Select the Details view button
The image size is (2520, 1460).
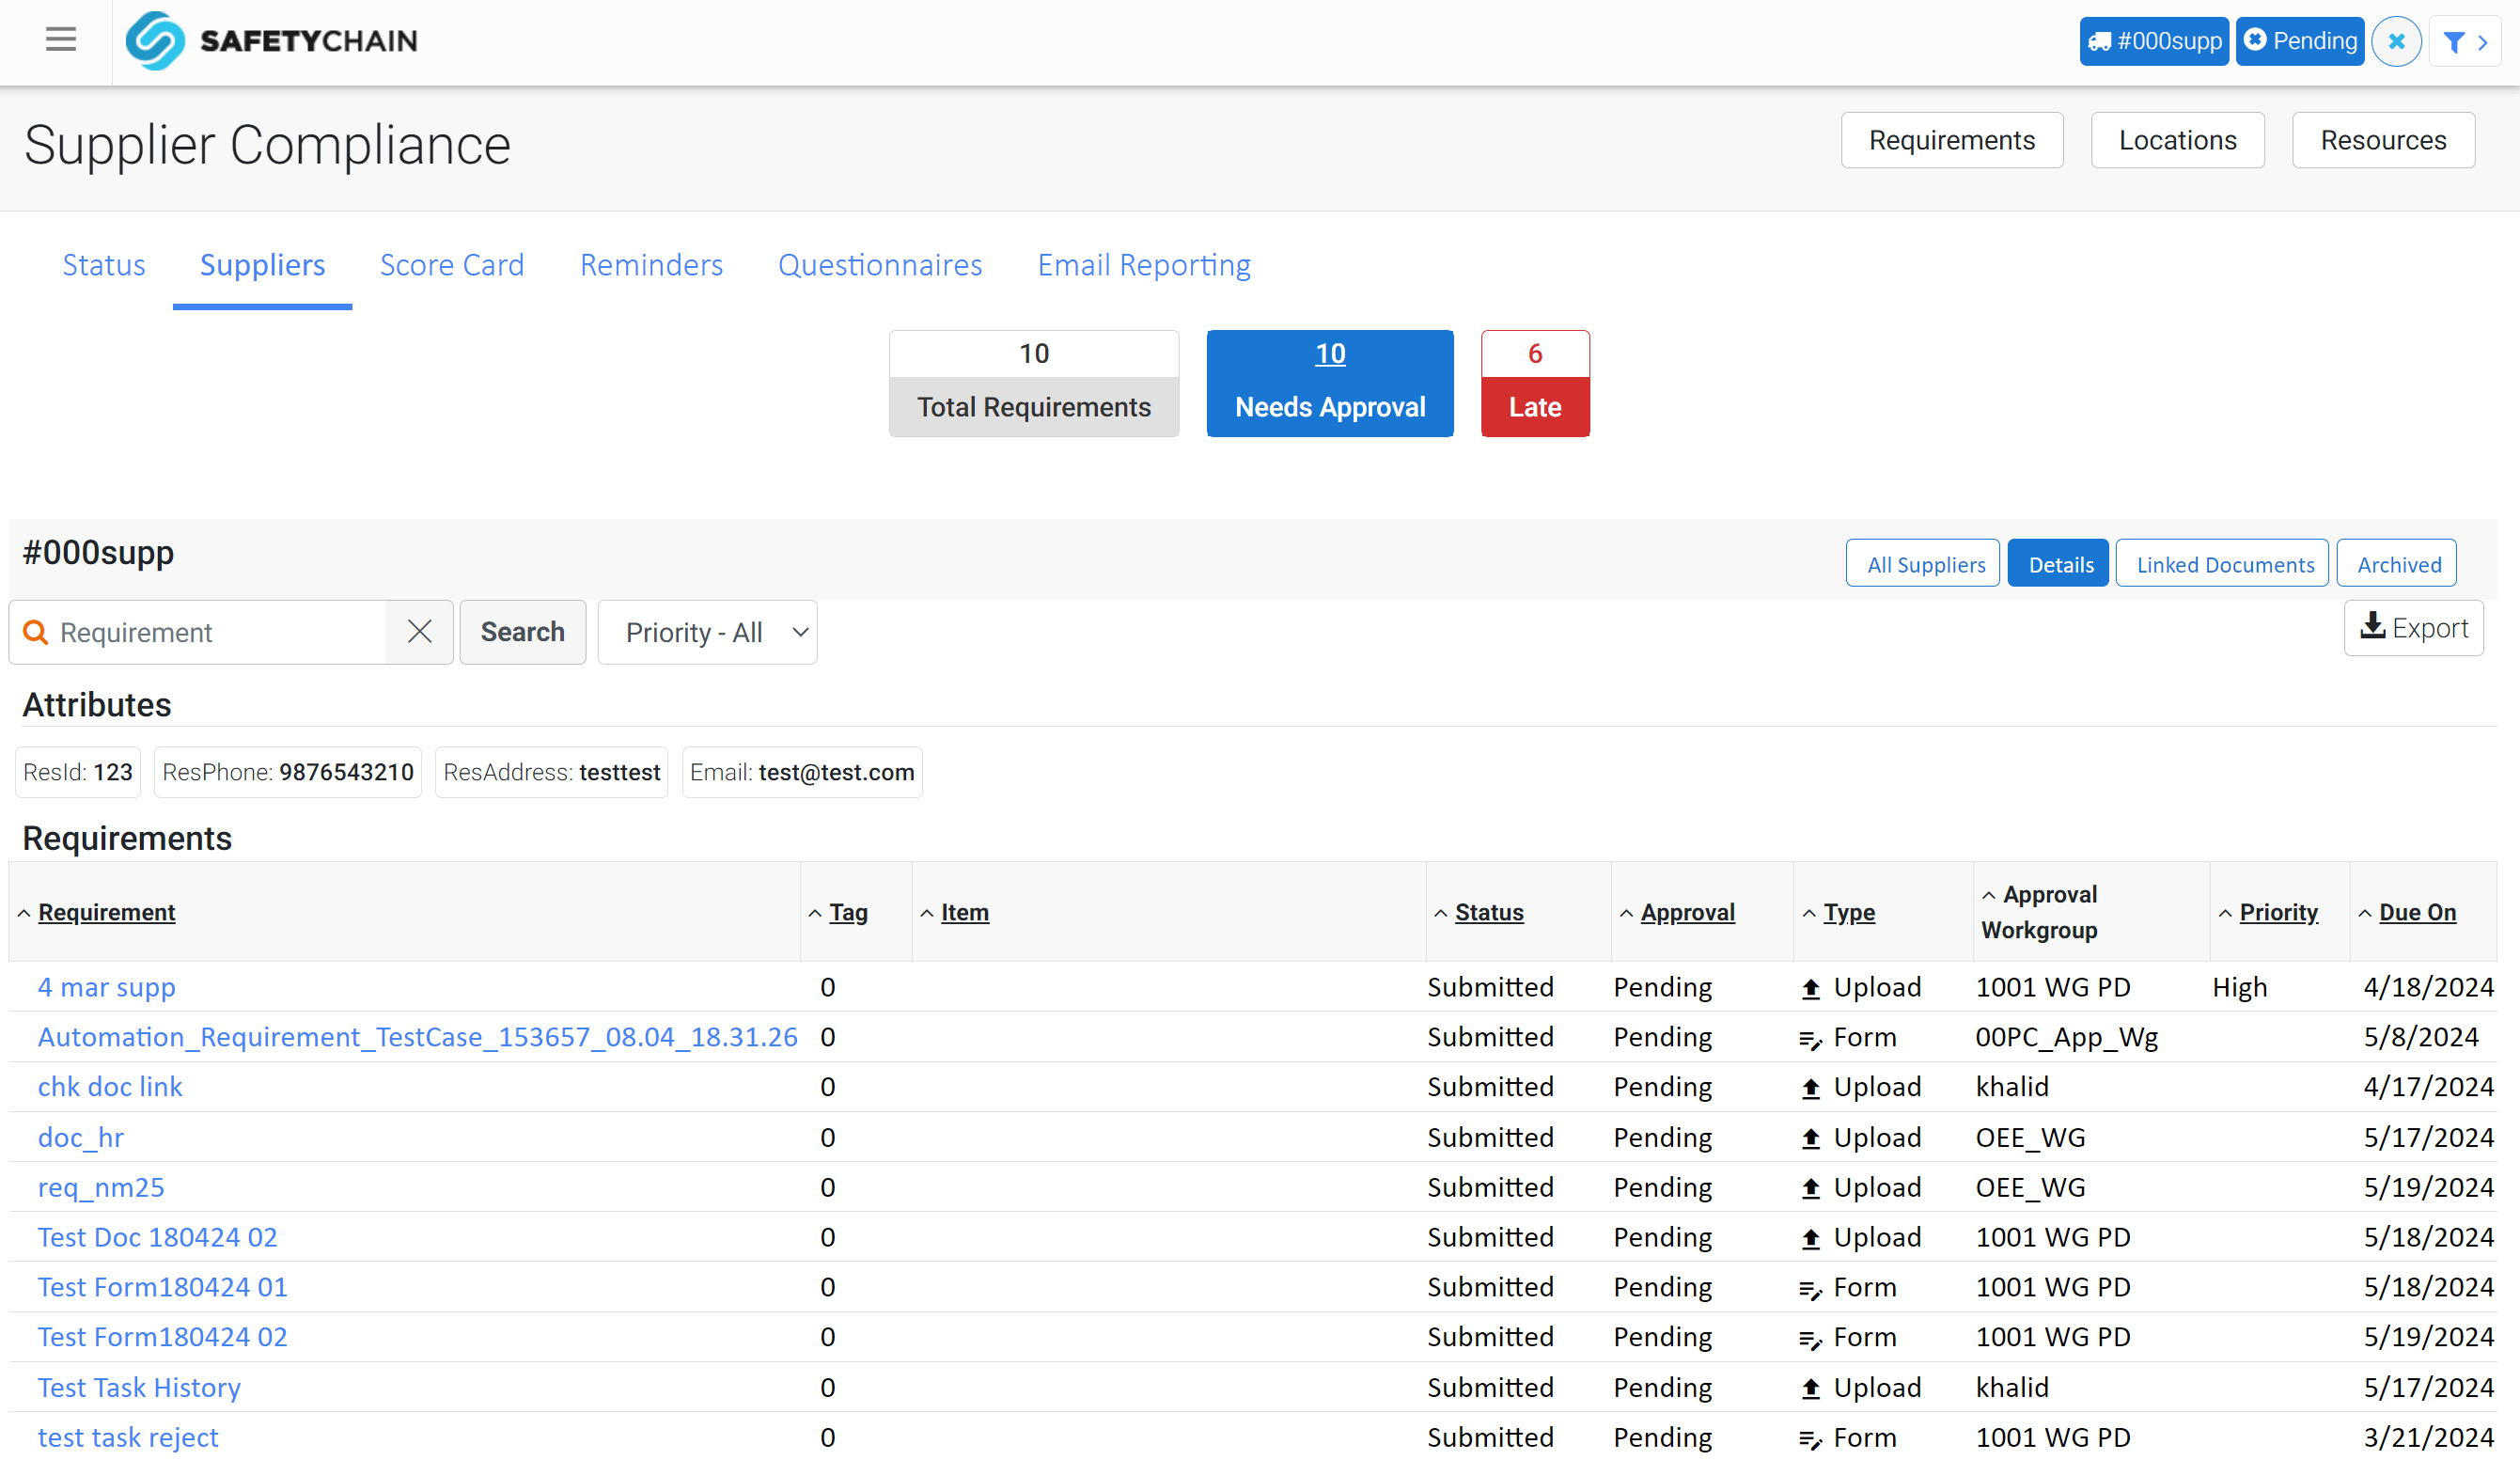tap(2058, 563)
